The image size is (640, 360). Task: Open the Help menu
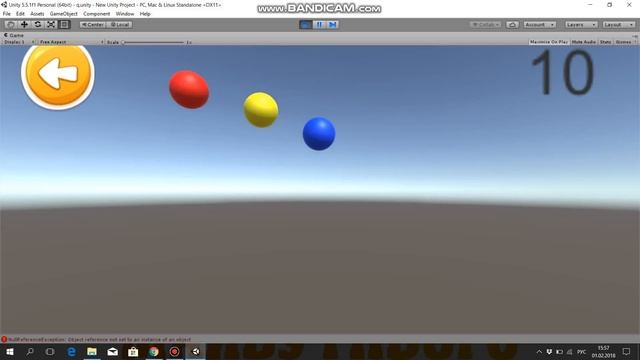coord(145,14)
